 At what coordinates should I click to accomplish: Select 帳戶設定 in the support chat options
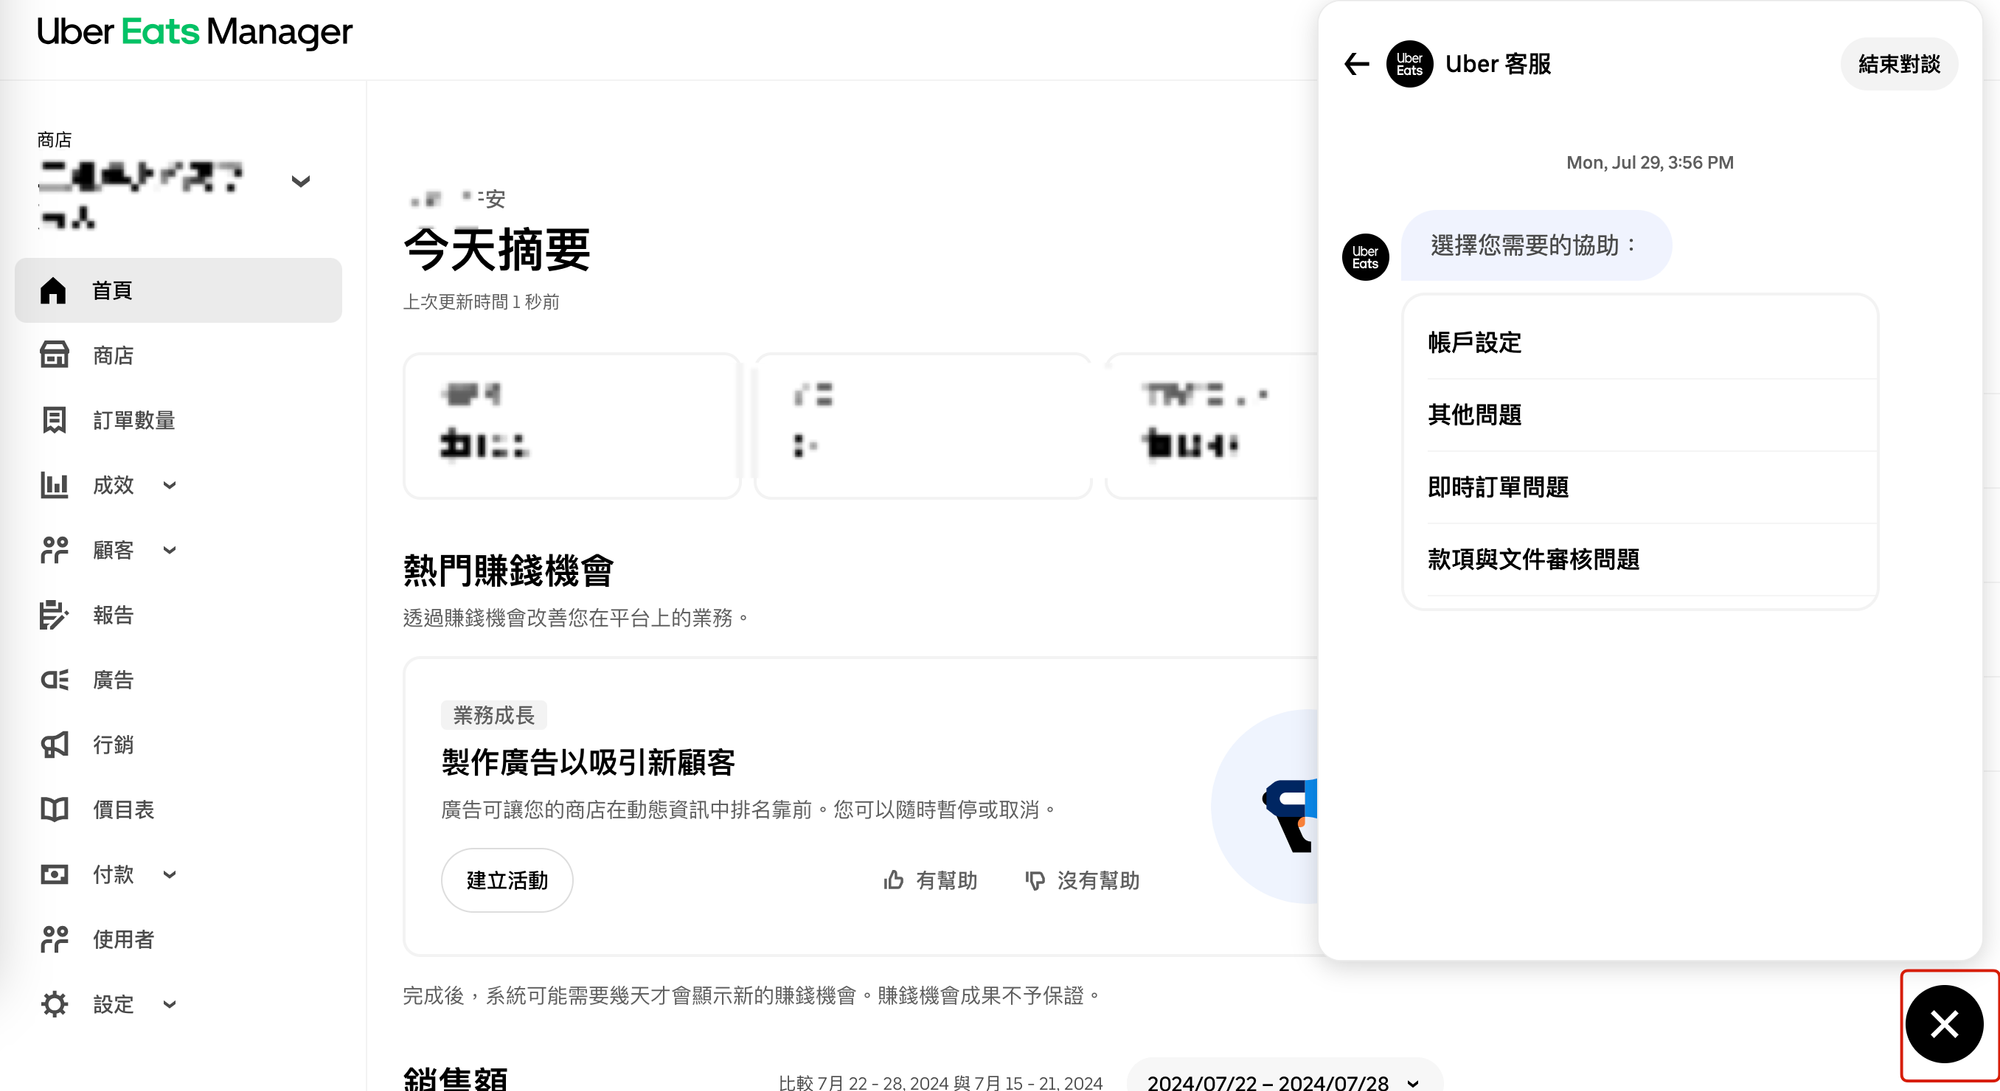coord(1474,342)
